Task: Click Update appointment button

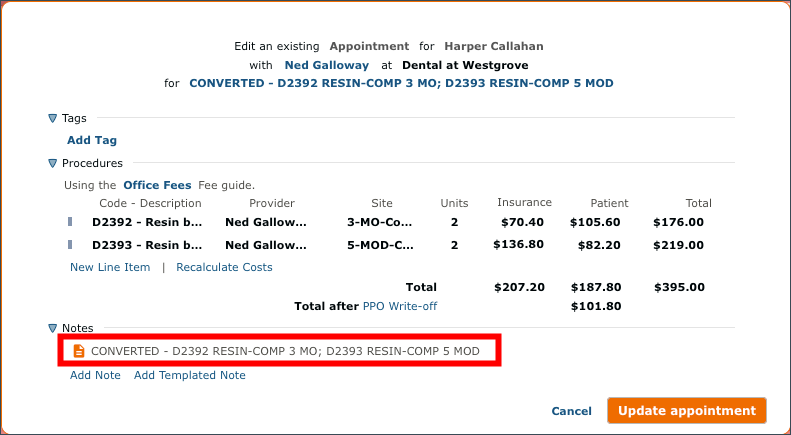Action: point(687,411)
